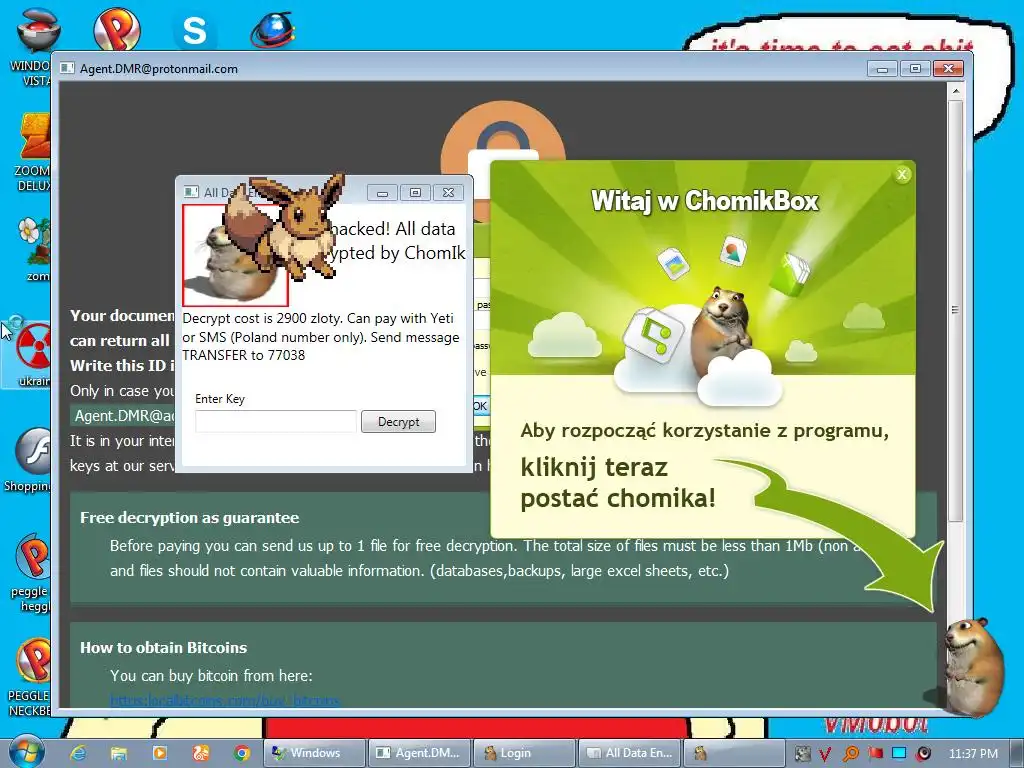Click the 'Free decryption as guarantee' heading
The width and height of the screenshot is (1024, 768).
(189, 518)
